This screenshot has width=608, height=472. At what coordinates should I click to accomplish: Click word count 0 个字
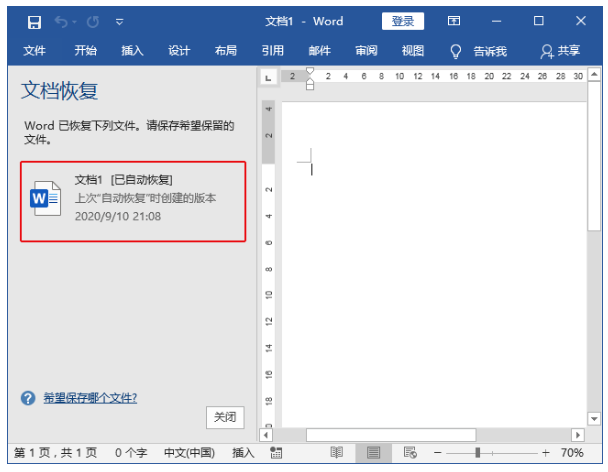[x=131, y=453]
